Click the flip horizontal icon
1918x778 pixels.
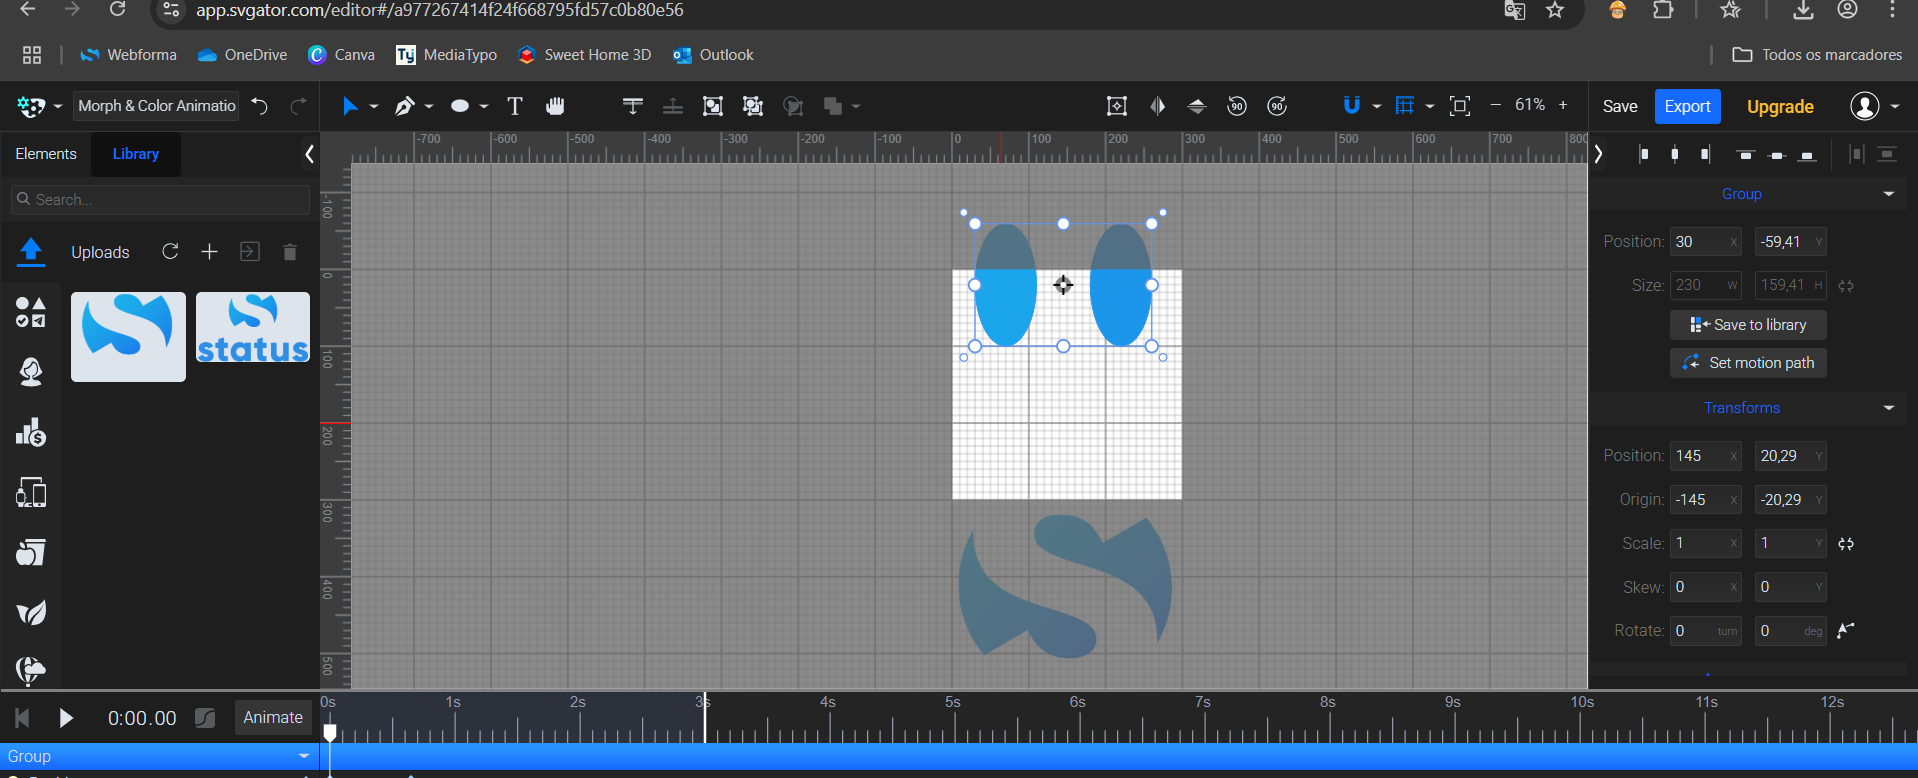(x=1157, y=106)
